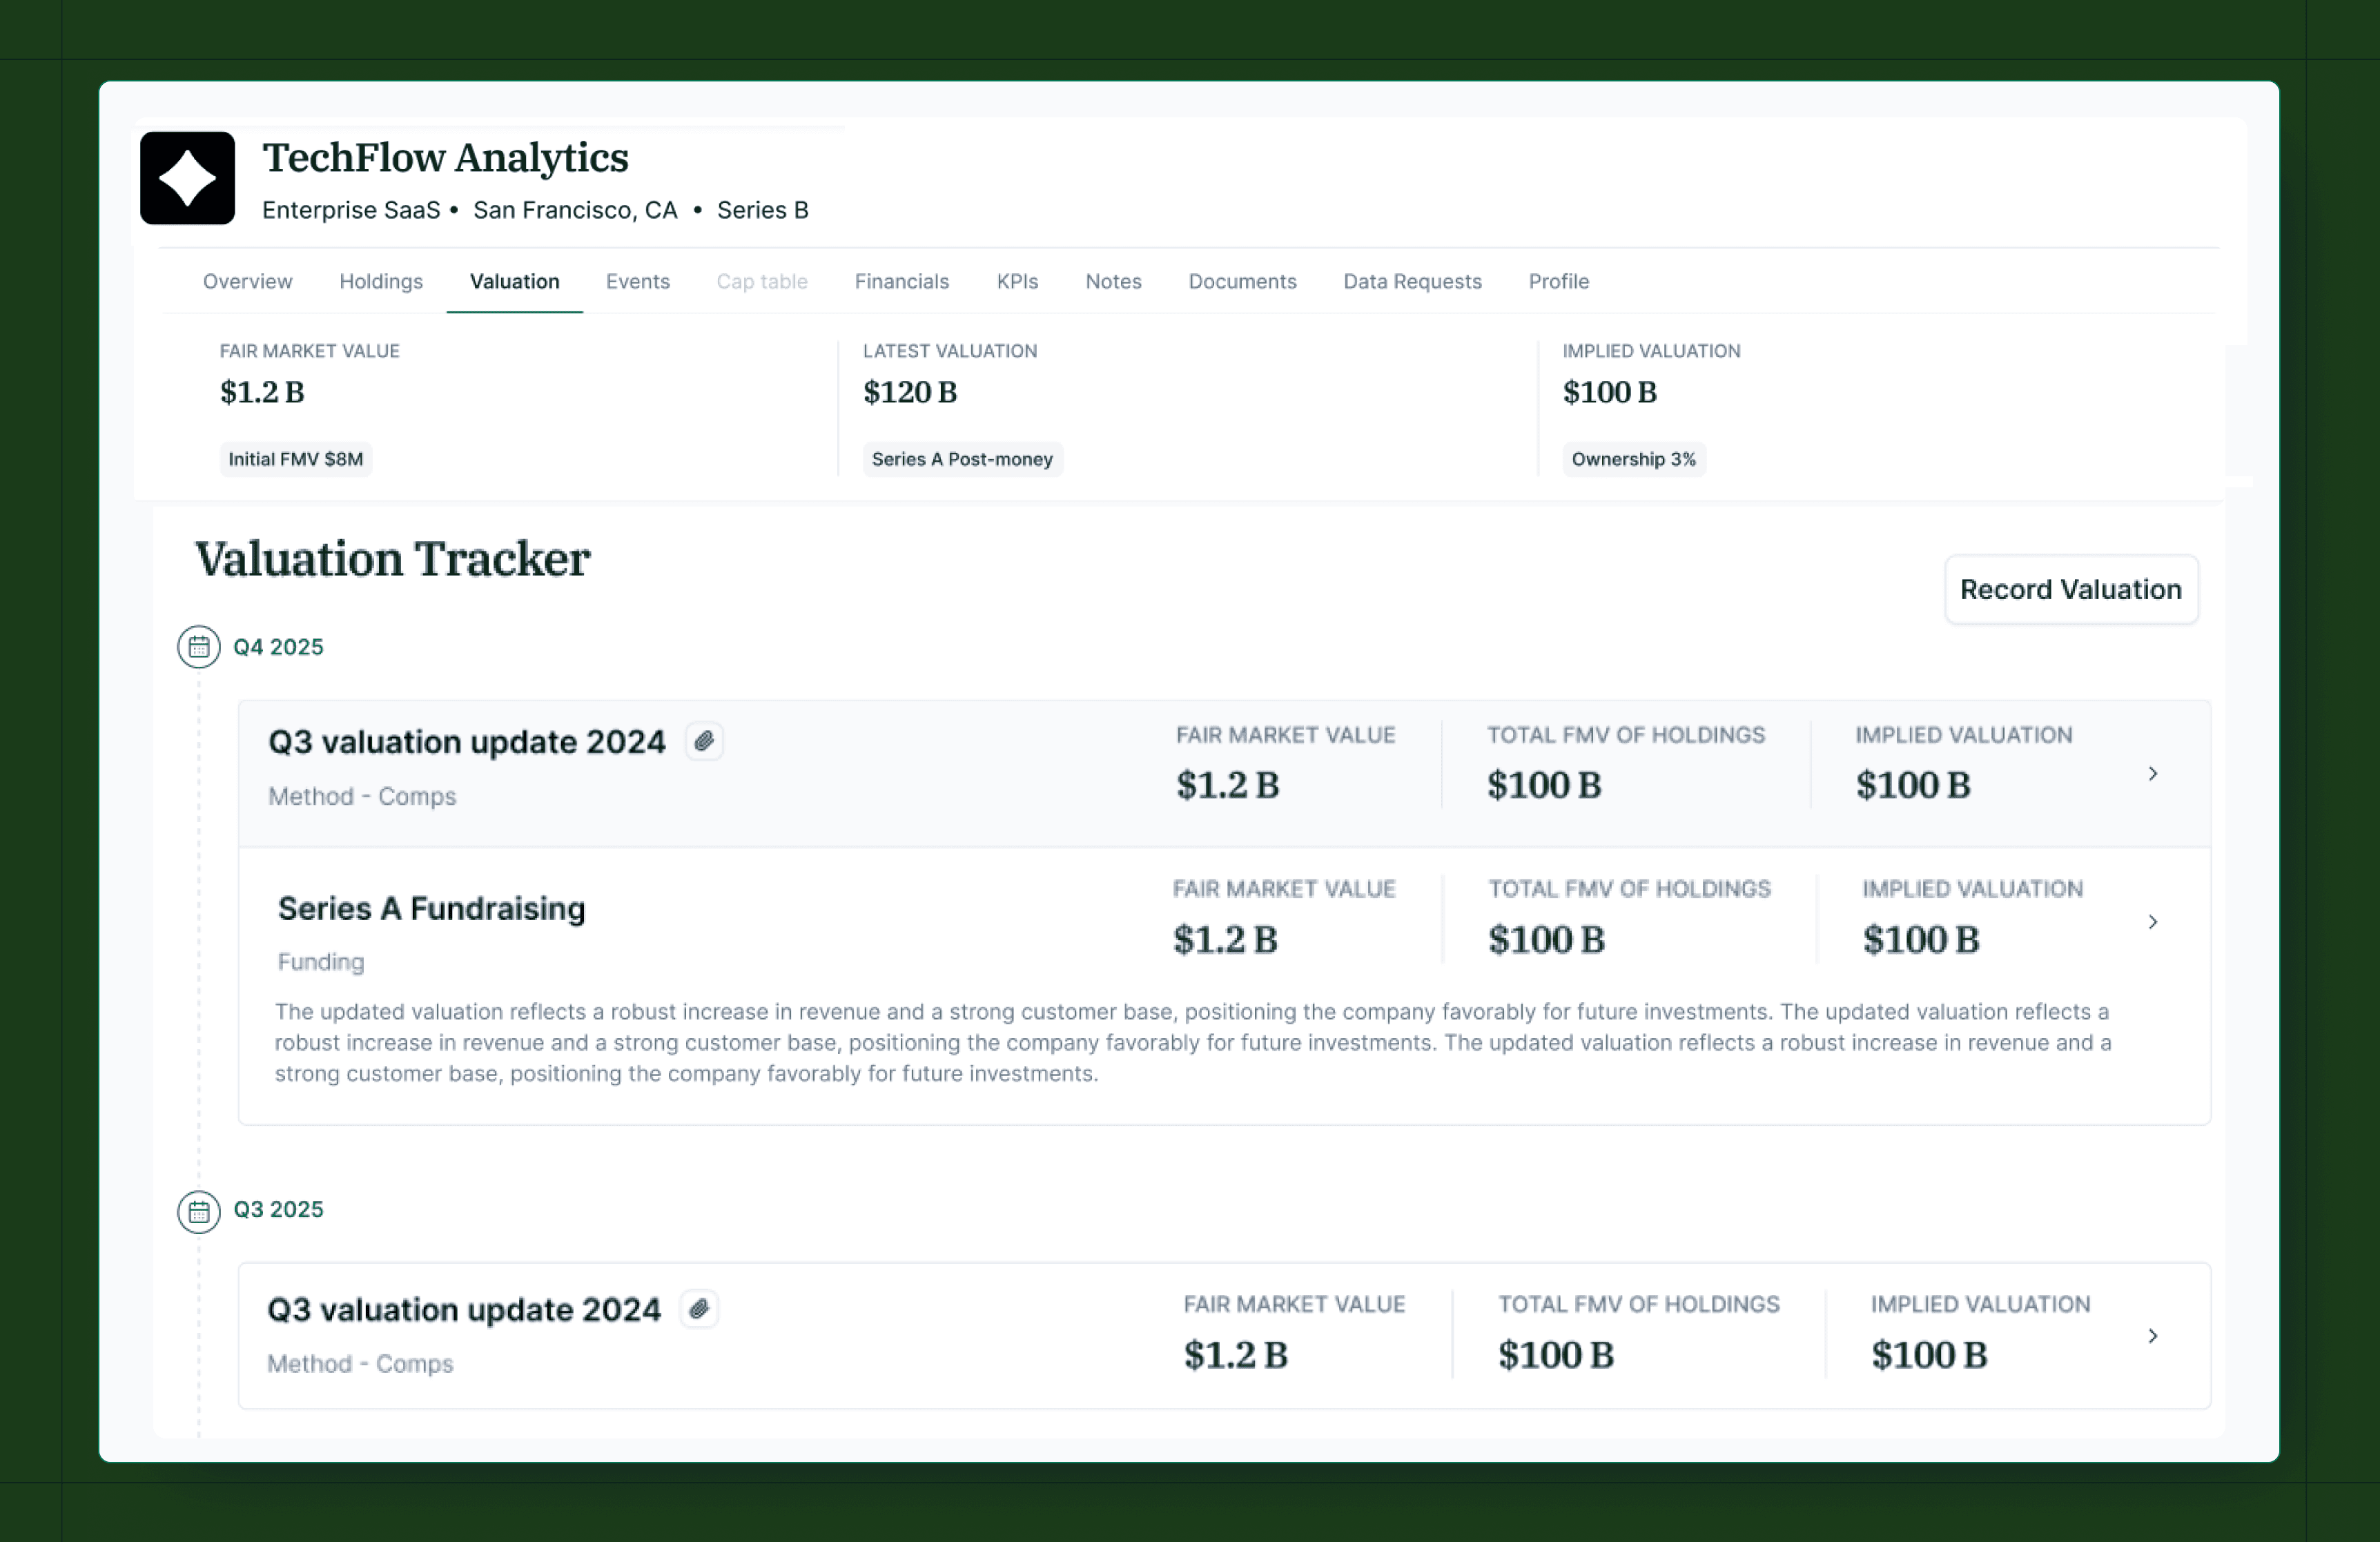Image resolution: width=2380 pixels, height=1542 pixels.
Task: Open the Holdings tab
Action: click(x=381, y=281)
